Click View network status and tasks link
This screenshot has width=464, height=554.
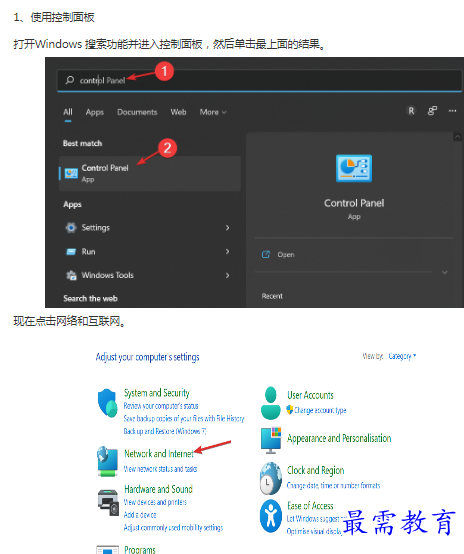[160, 469]
